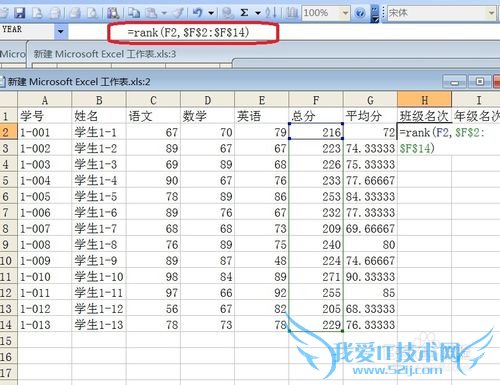The image size is (500, 385).
Task: Click the 班级名次 header cell
Action: point(424,116)
